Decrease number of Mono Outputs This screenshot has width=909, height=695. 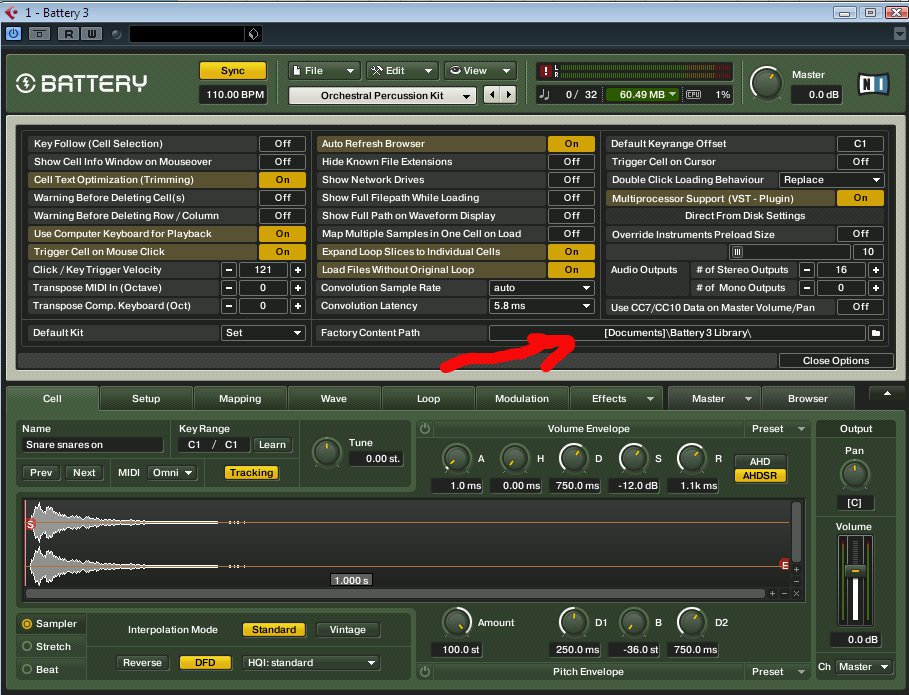click(806, 288)
